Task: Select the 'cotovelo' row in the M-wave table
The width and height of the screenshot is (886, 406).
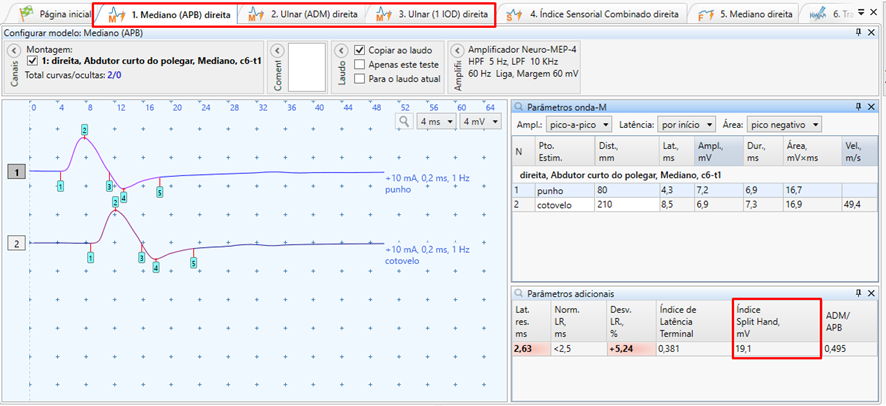Action: (x=695, y=204)
